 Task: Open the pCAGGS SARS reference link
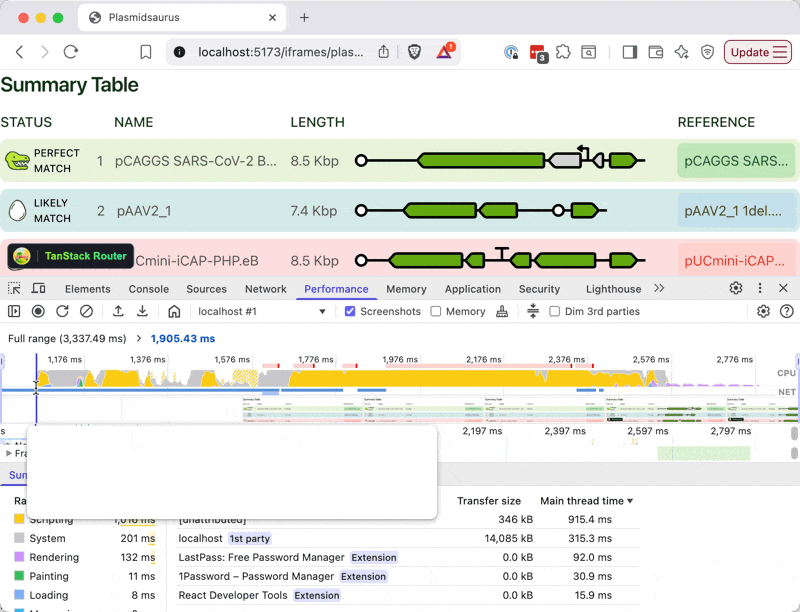736,161
